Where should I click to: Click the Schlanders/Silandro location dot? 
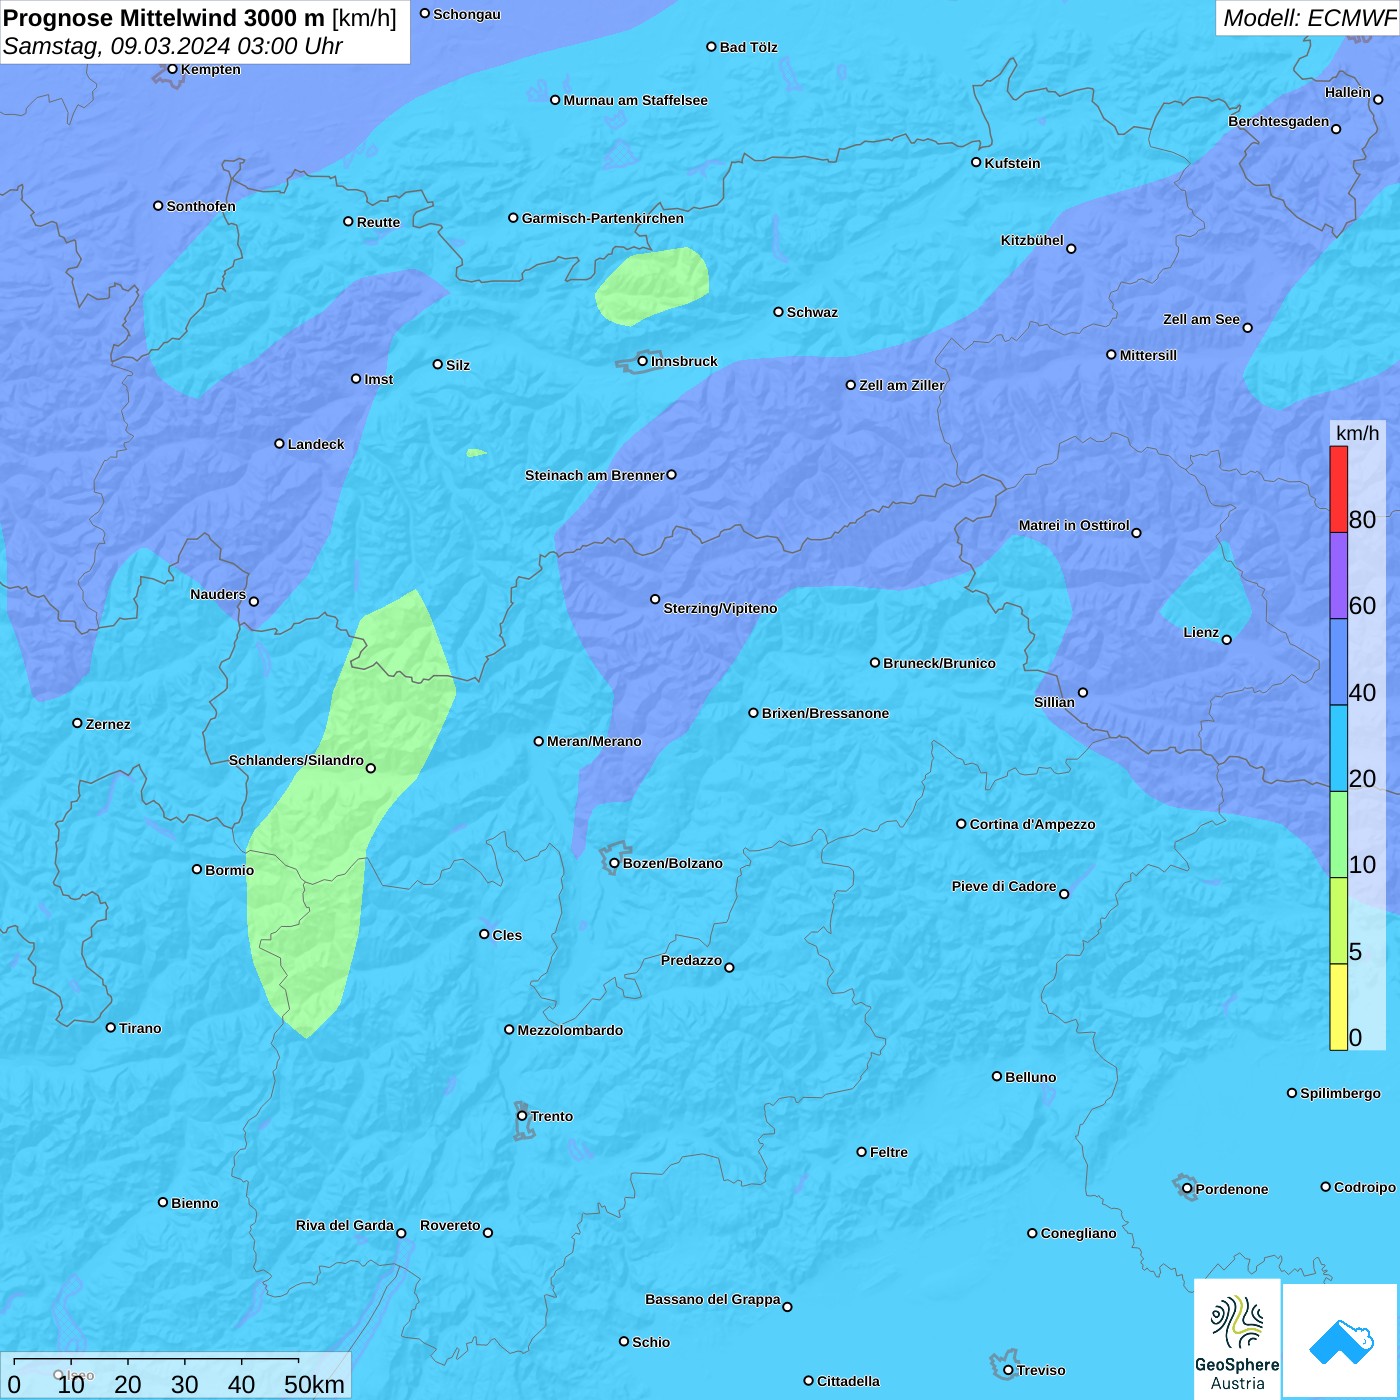point(371,768)
